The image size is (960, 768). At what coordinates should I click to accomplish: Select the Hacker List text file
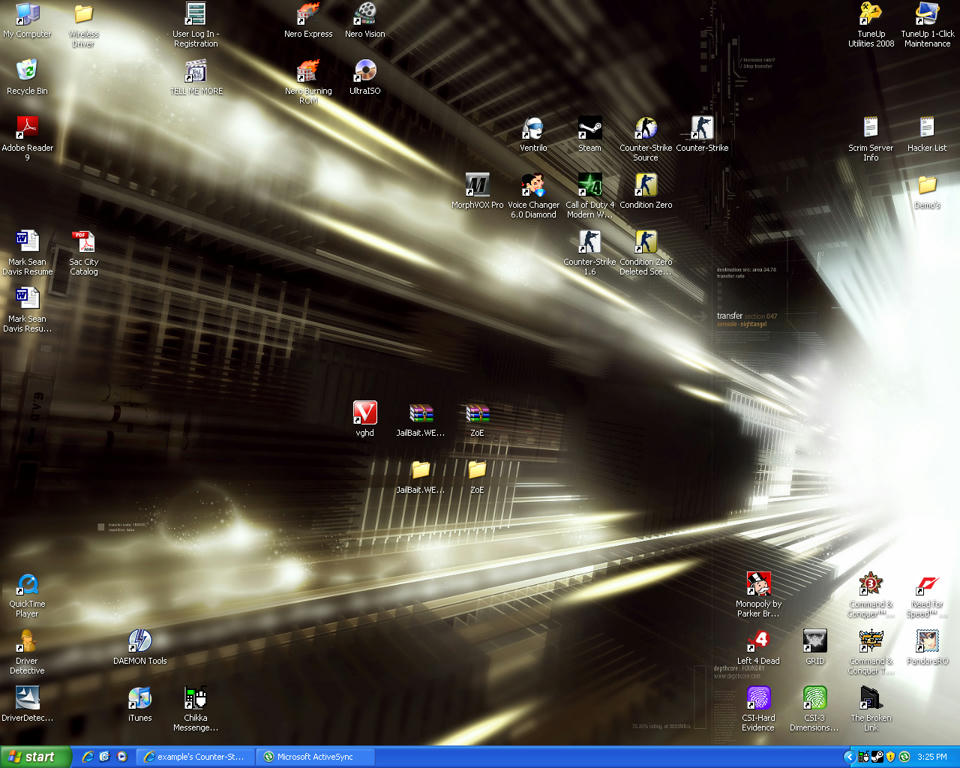(927, 135)
